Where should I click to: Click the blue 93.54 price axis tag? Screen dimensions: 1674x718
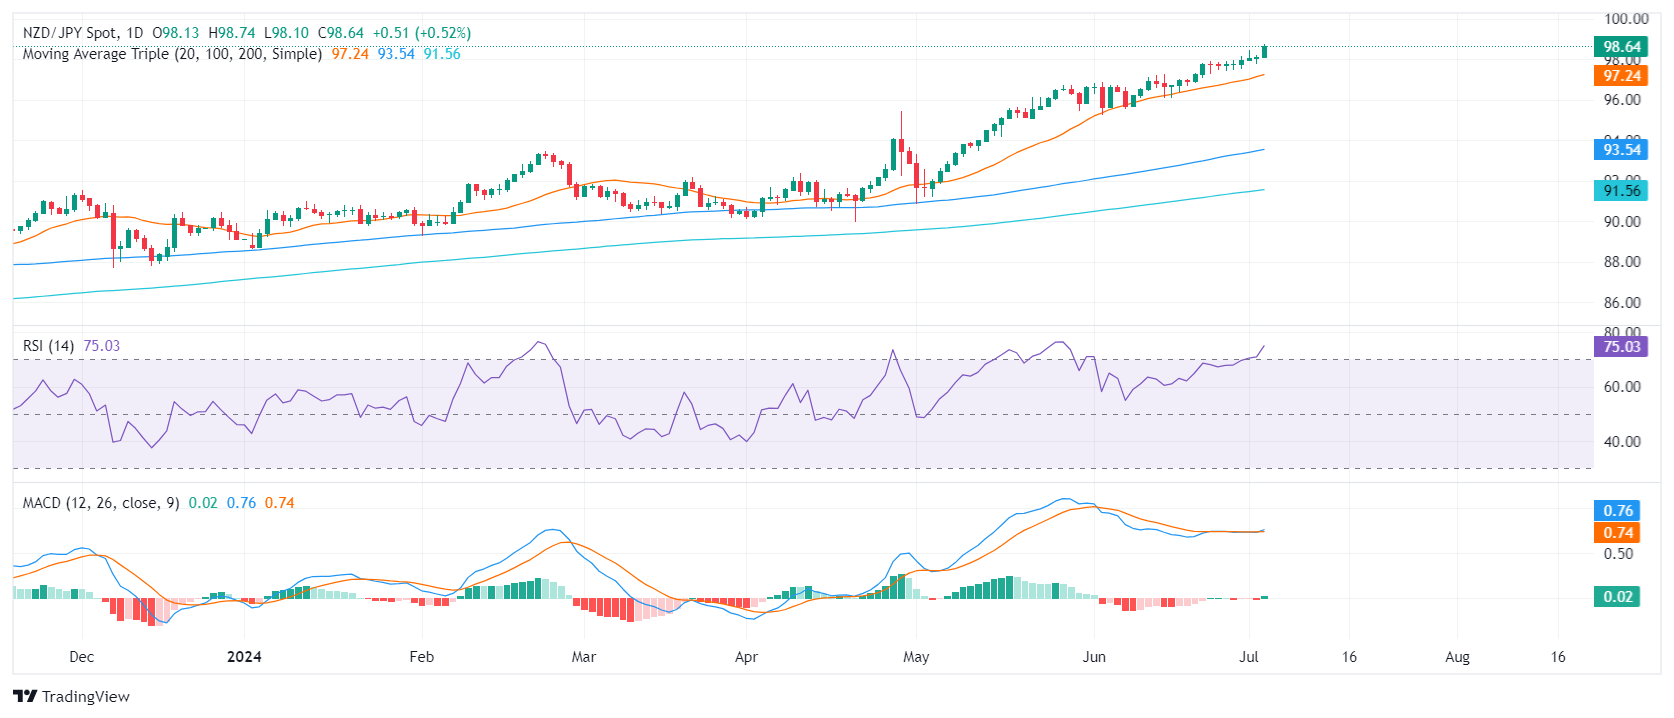1621,150
